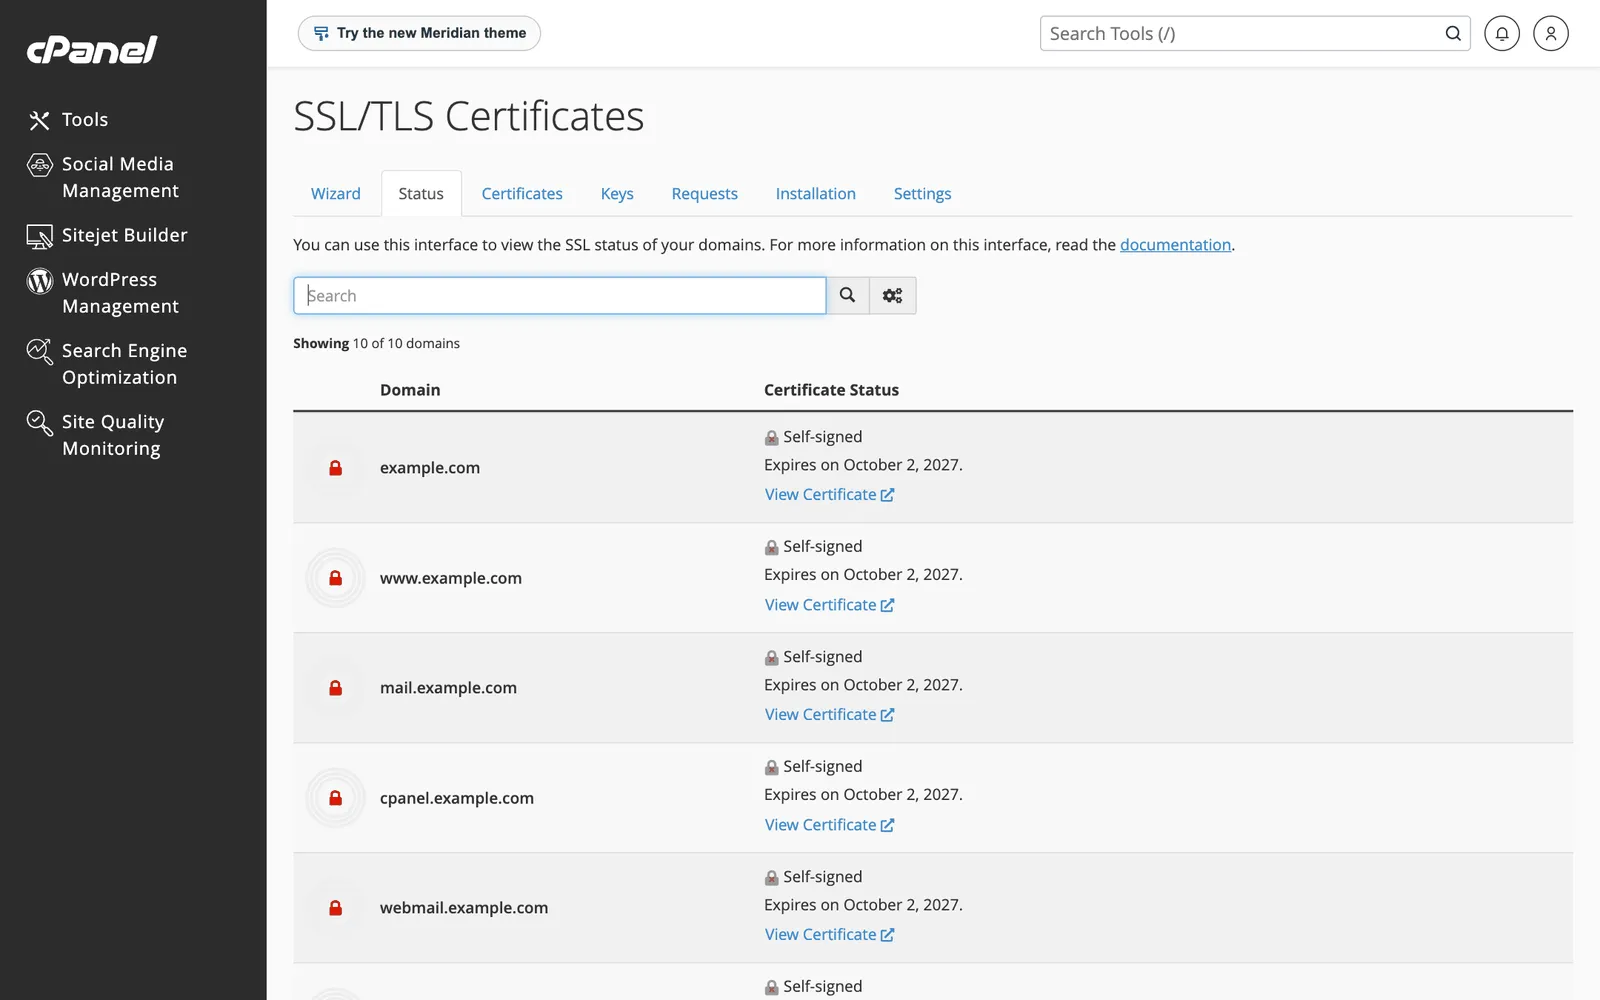
Task: Open Tools in the sidebar
Action: pos(68,120)
